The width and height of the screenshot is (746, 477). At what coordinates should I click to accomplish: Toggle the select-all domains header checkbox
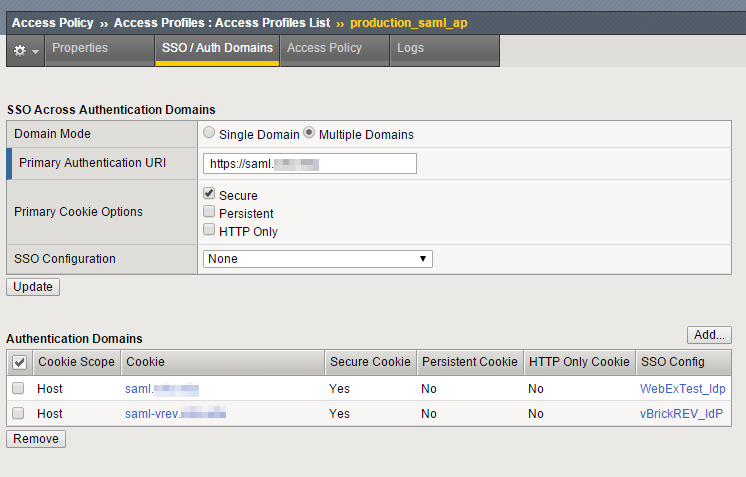pos(19,362)
